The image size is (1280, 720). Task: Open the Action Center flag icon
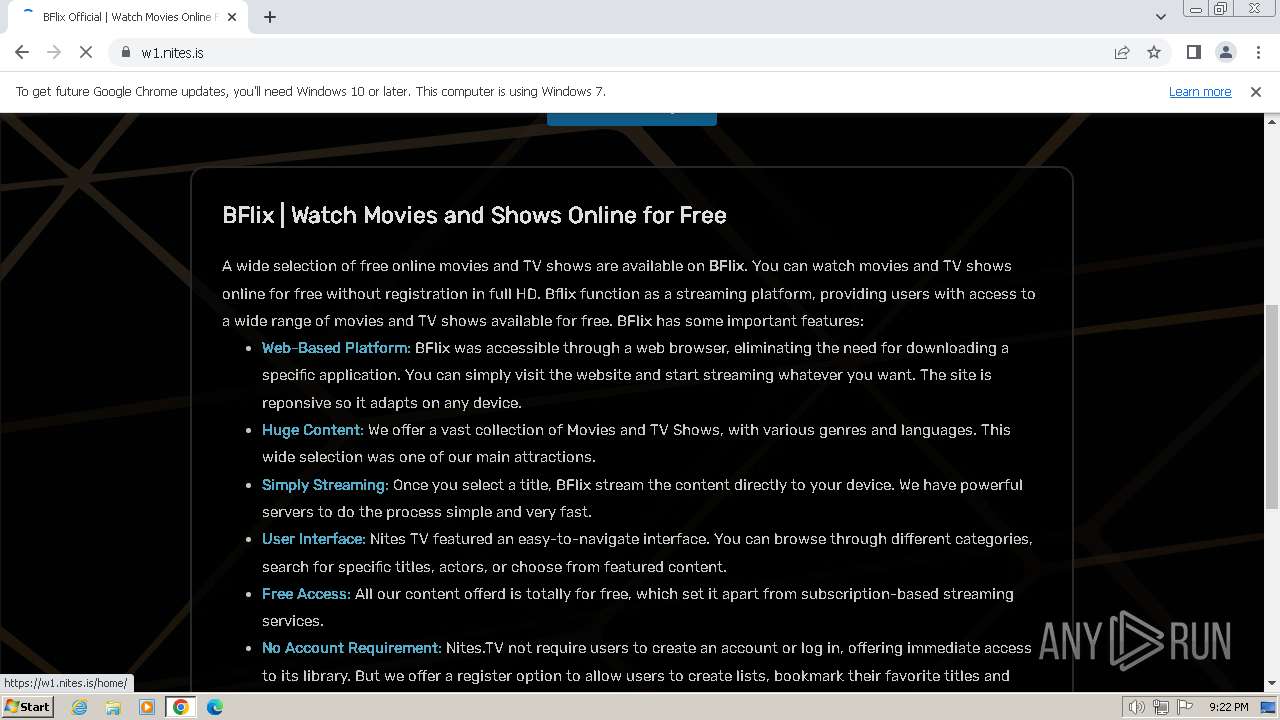pyautogui.click(x=1185, y=707)
